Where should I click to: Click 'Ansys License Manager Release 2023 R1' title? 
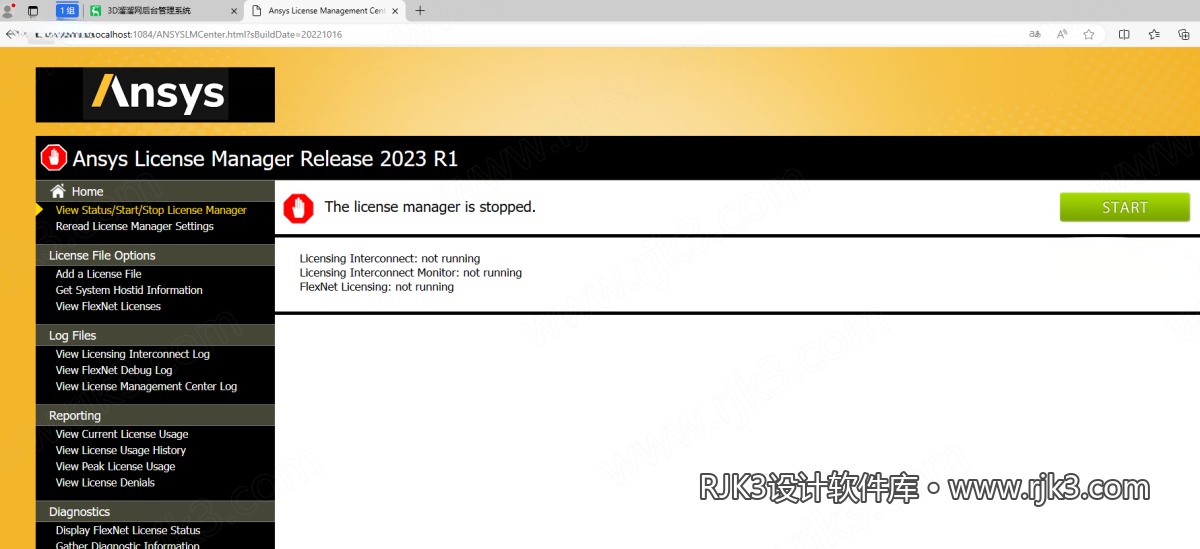265,158
